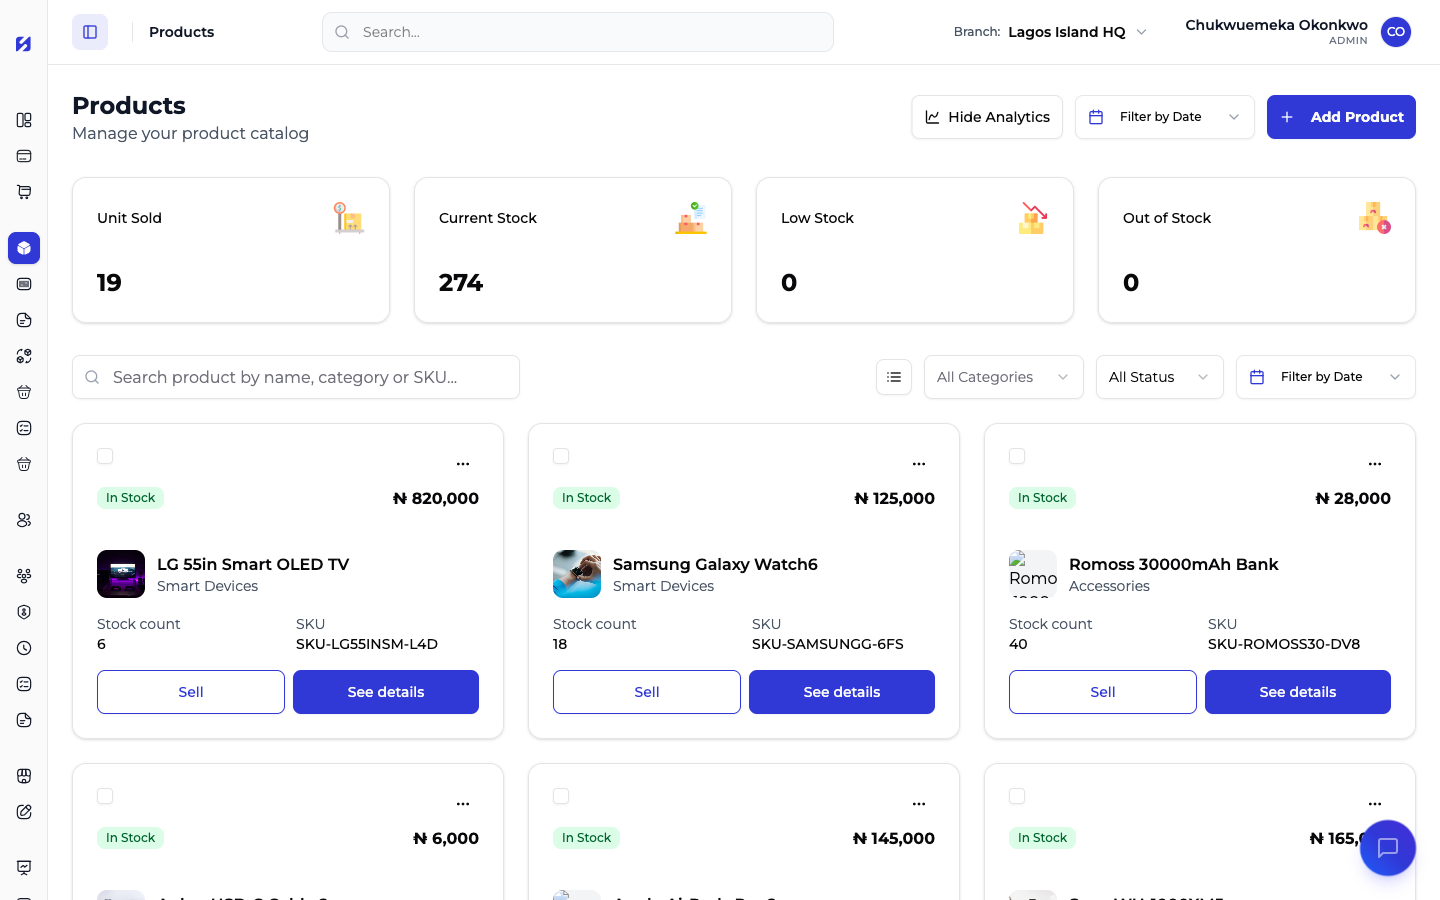Screen dimensions: 1440x900
Task: Select the LG 55in Smart OLED TV checkbox
Action: click(x=105, y=456)
